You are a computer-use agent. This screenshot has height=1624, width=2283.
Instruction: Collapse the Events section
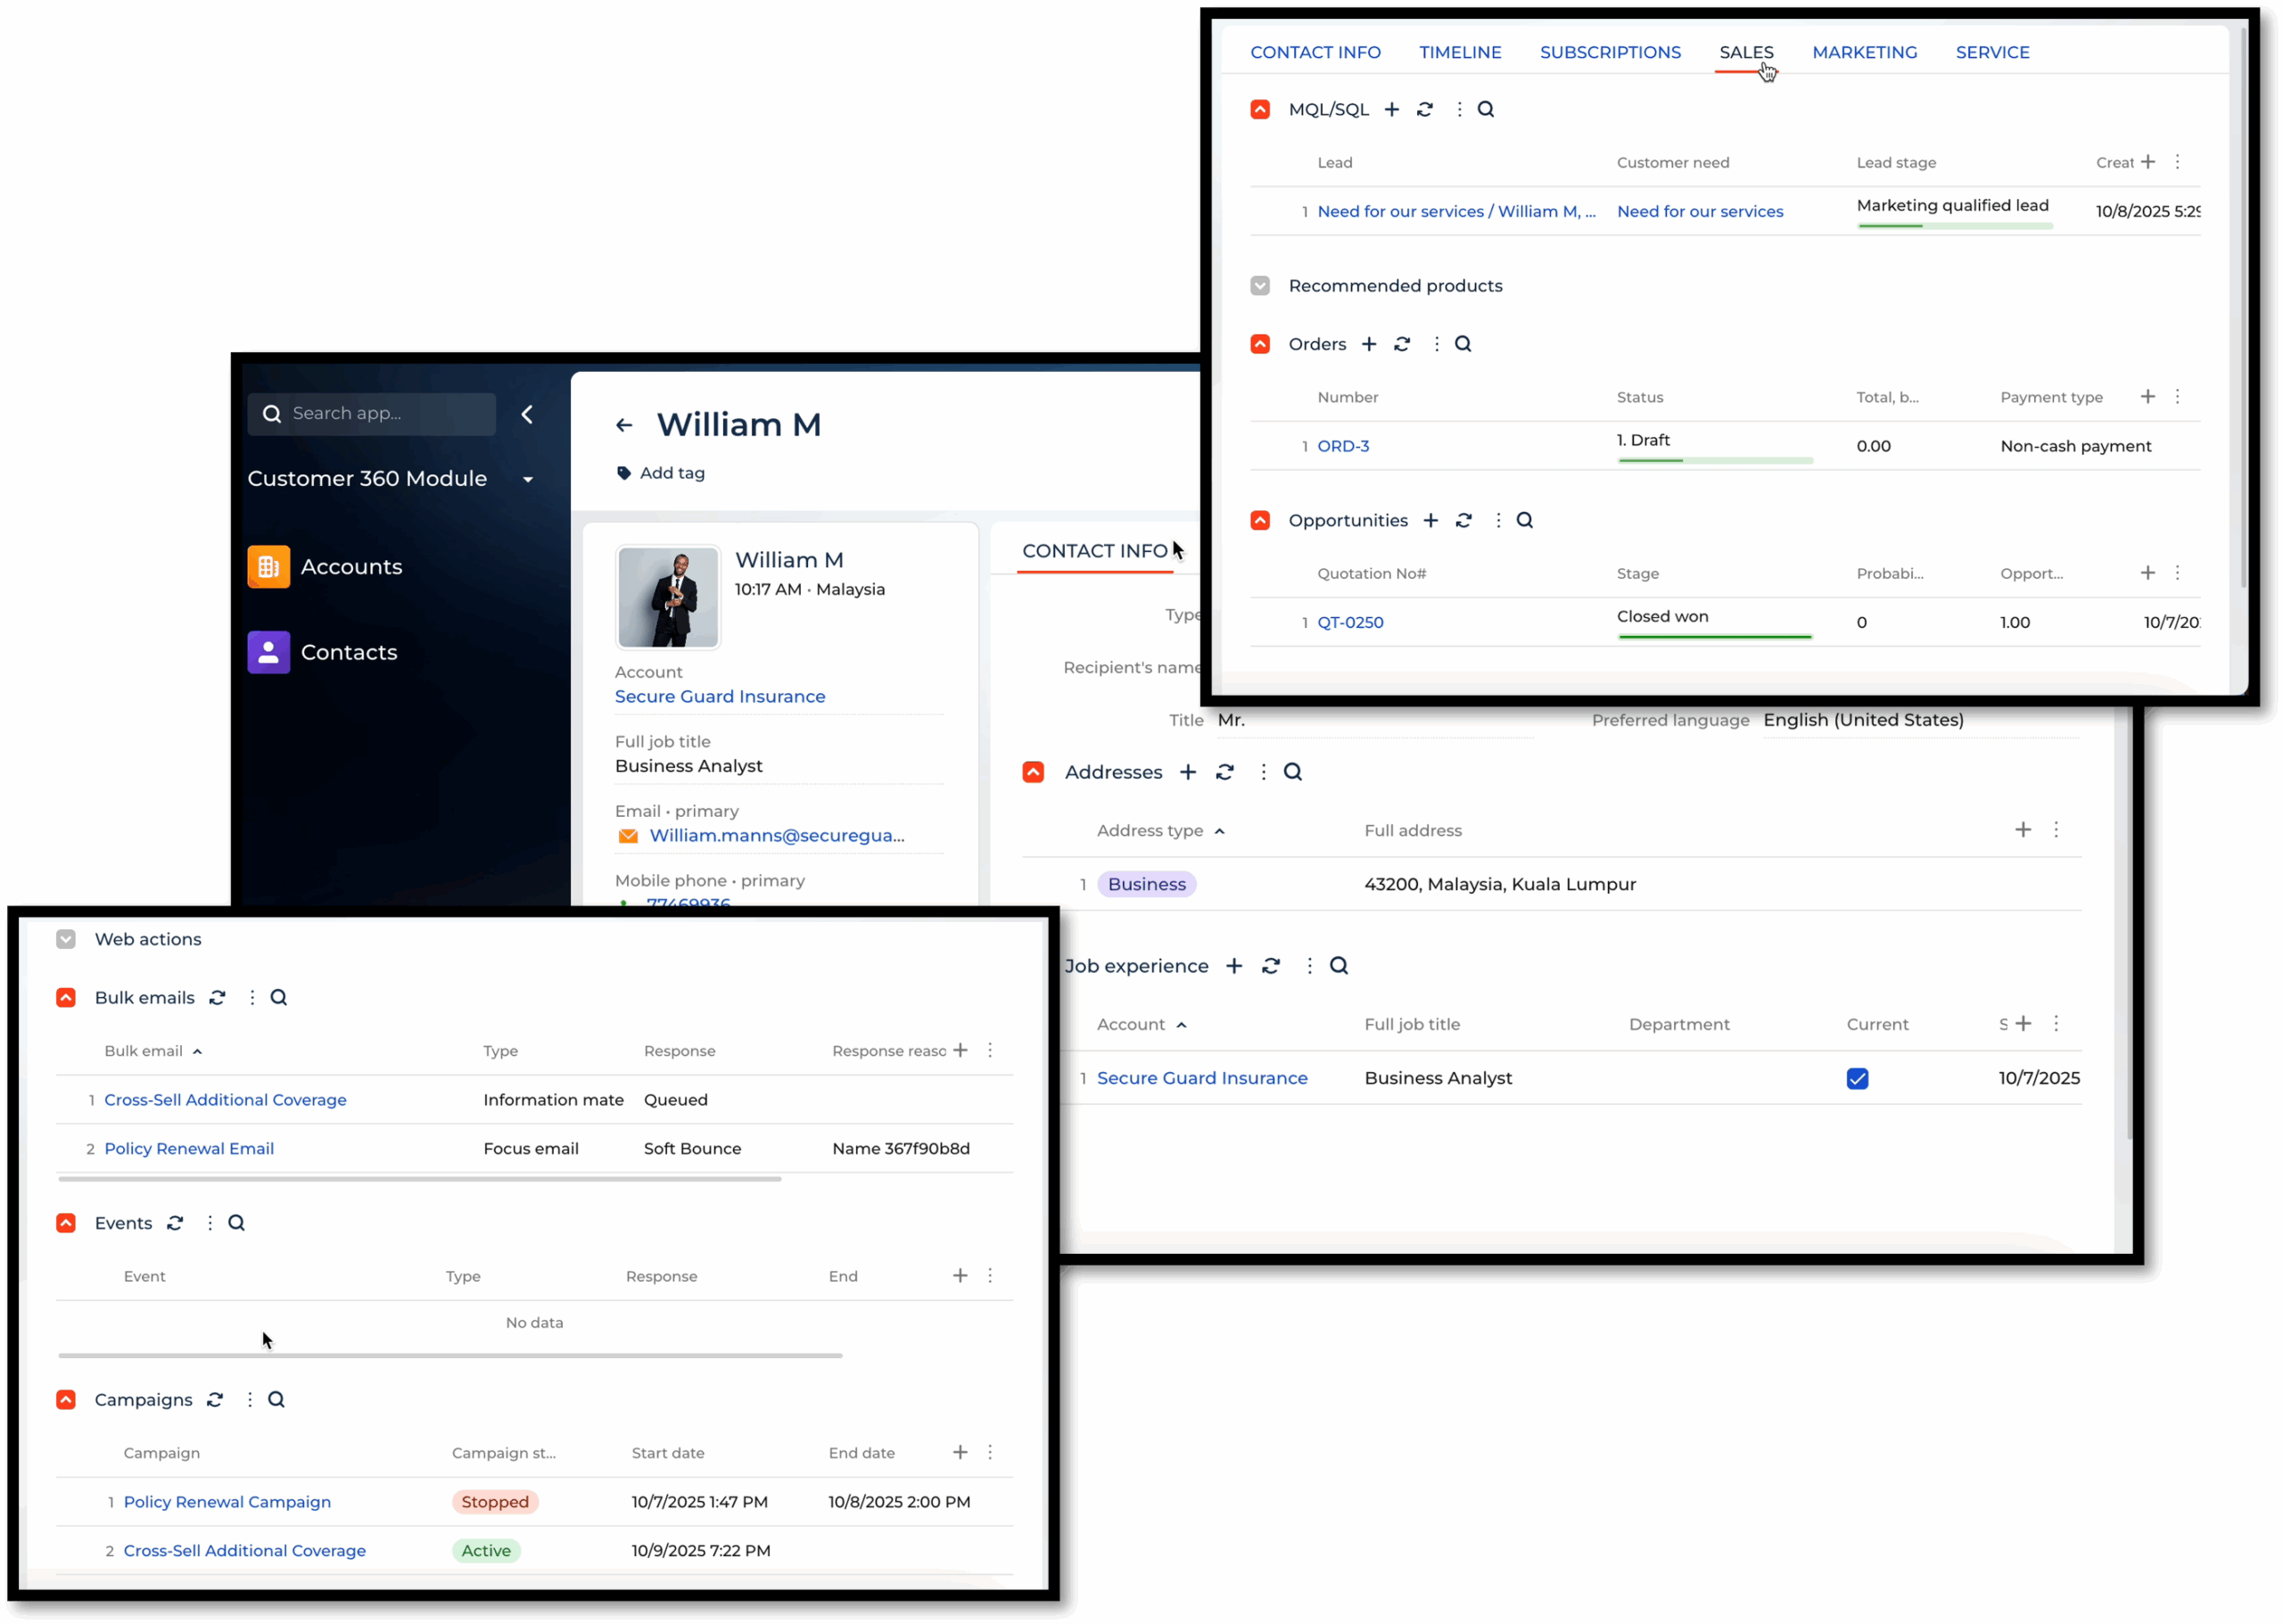tap(66, 1223)
